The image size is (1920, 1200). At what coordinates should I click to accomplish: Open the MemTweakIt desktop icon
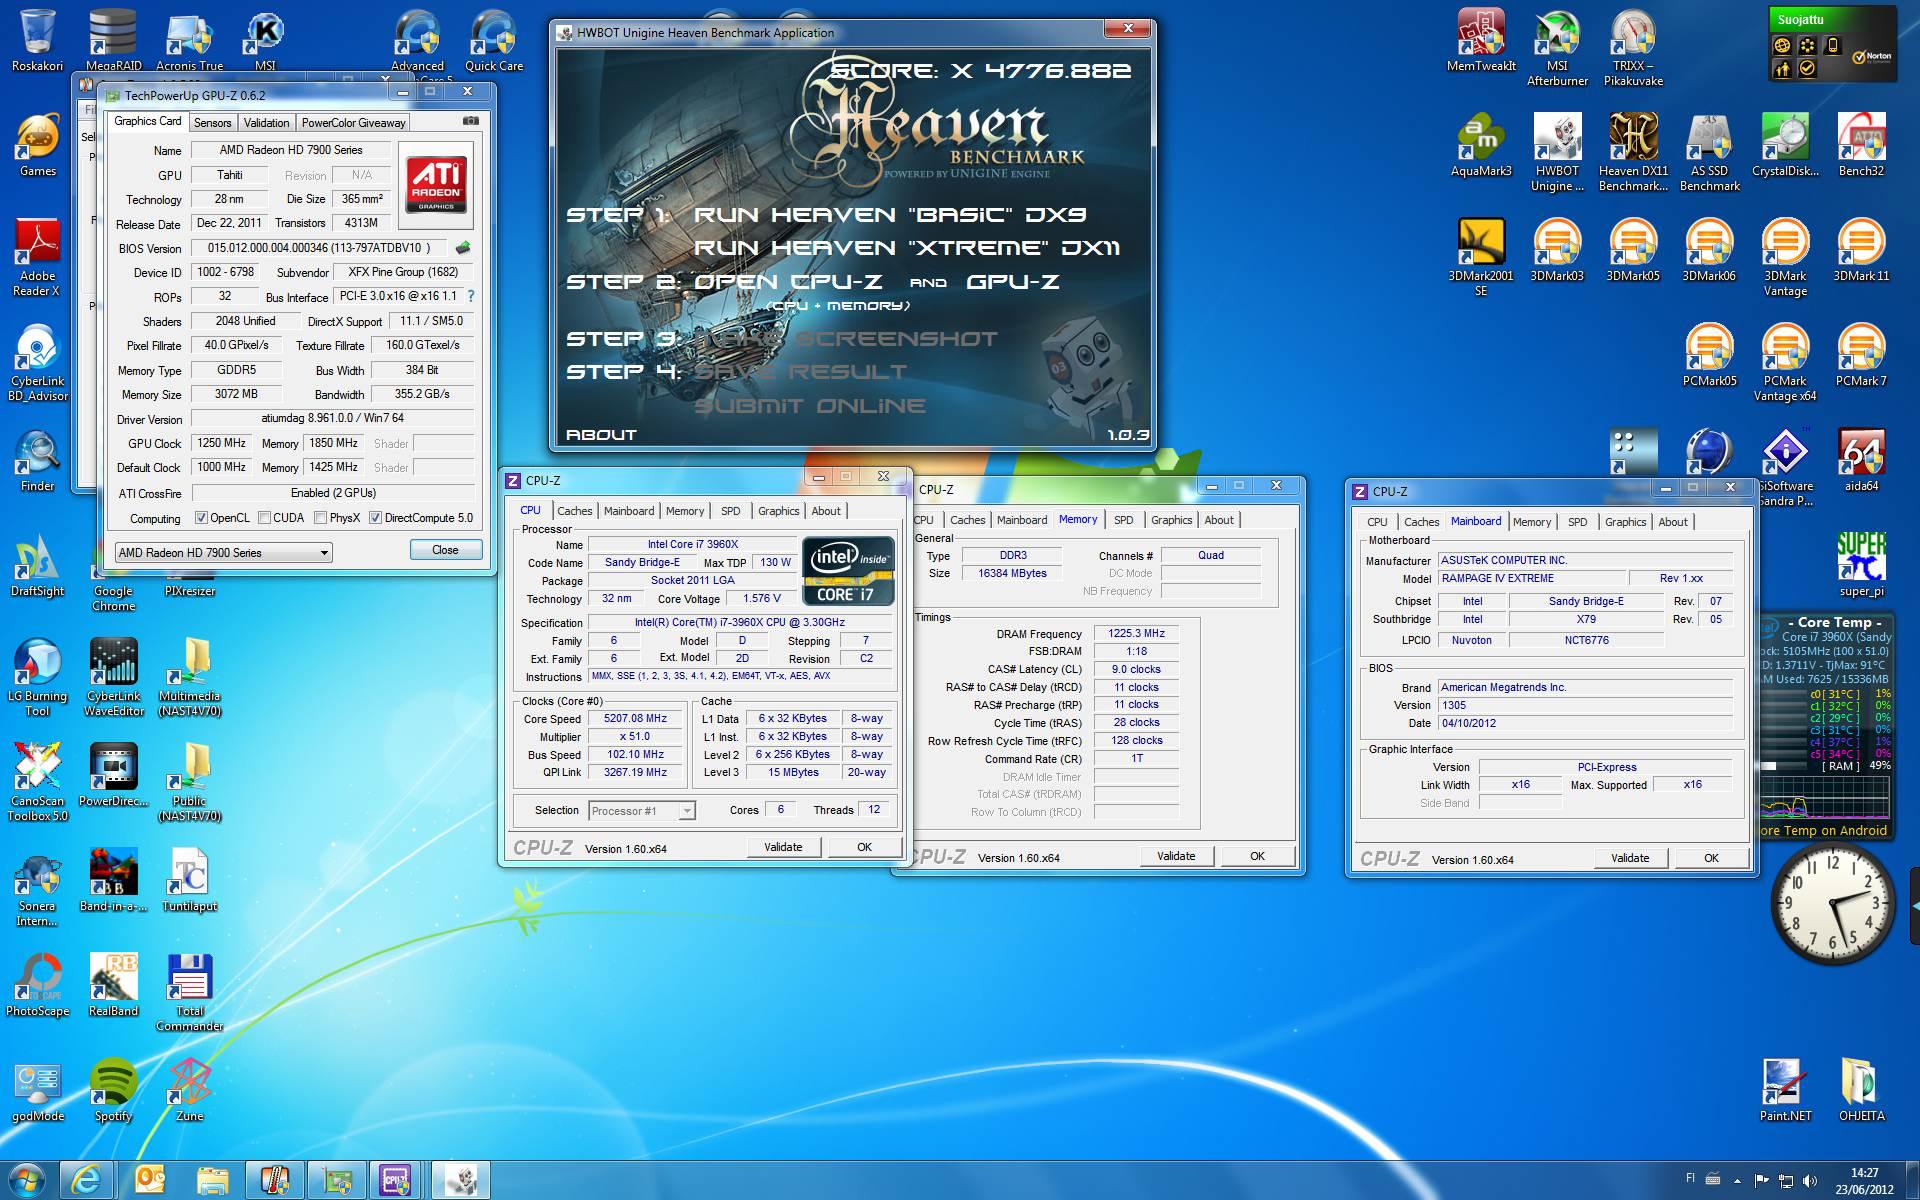pos(1481,41)
